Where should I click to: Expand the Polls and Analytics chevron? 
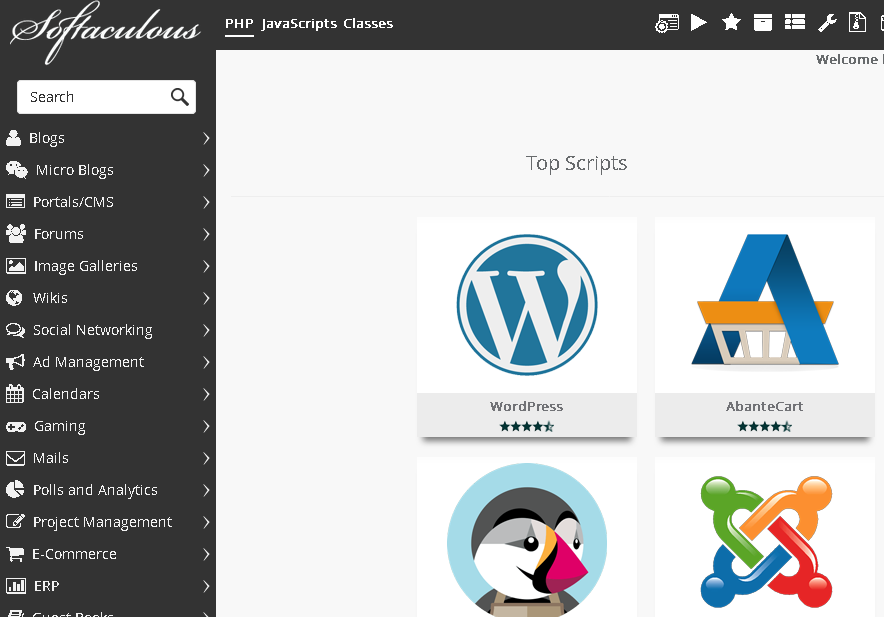pos(206,490)
